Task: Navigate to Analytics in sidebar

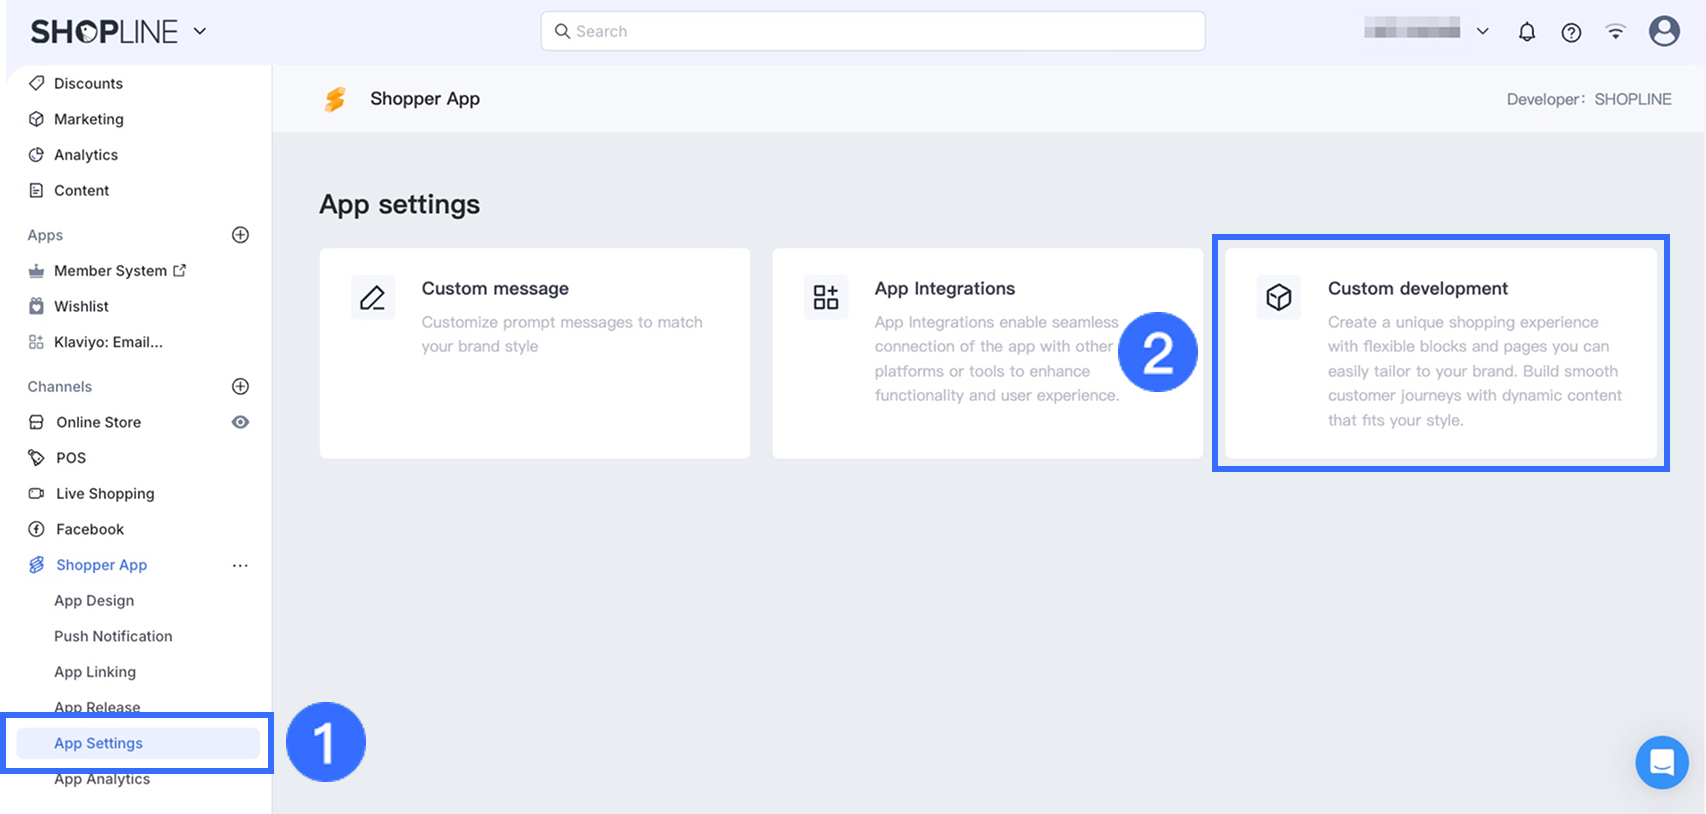Action: [x=86, y=155]
